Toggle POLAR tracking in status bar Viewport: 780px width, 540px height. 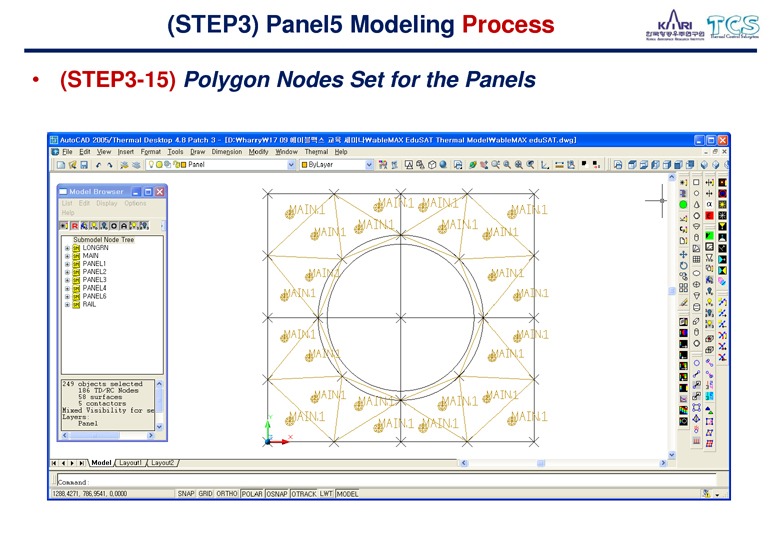coord(252,494)
